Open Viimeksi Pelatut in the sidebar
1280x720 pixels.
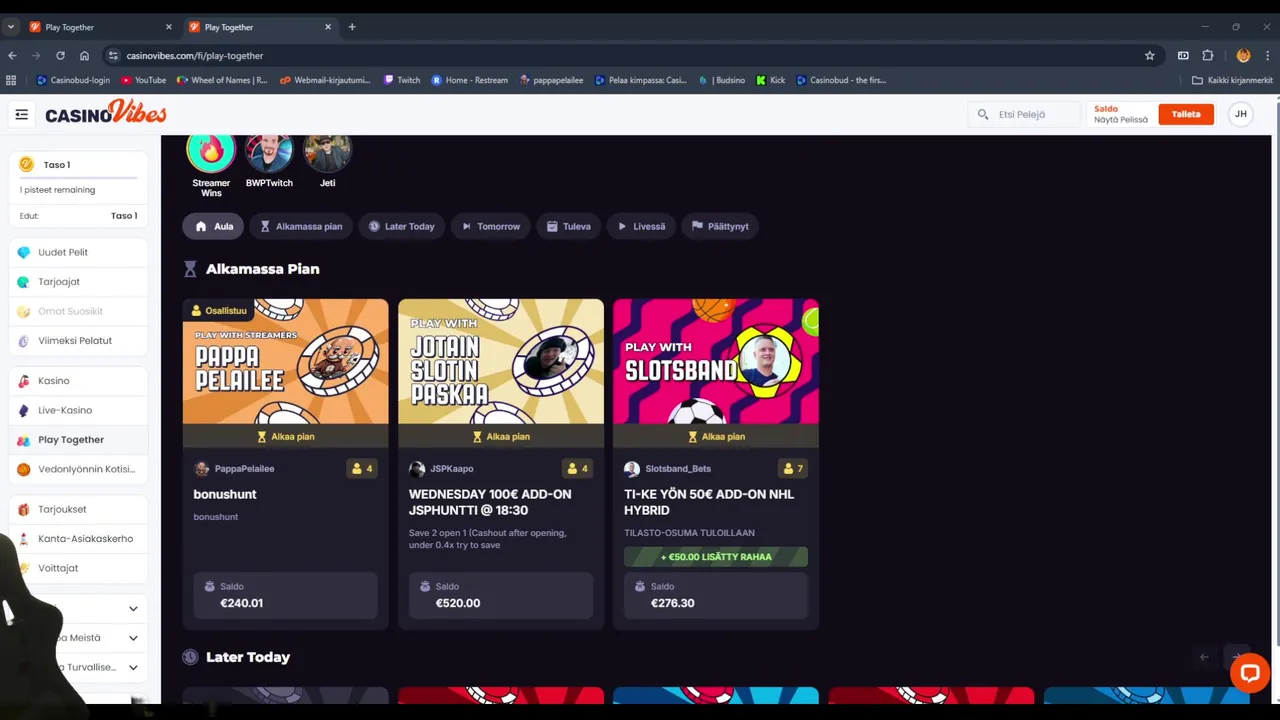tap(78, 341)
